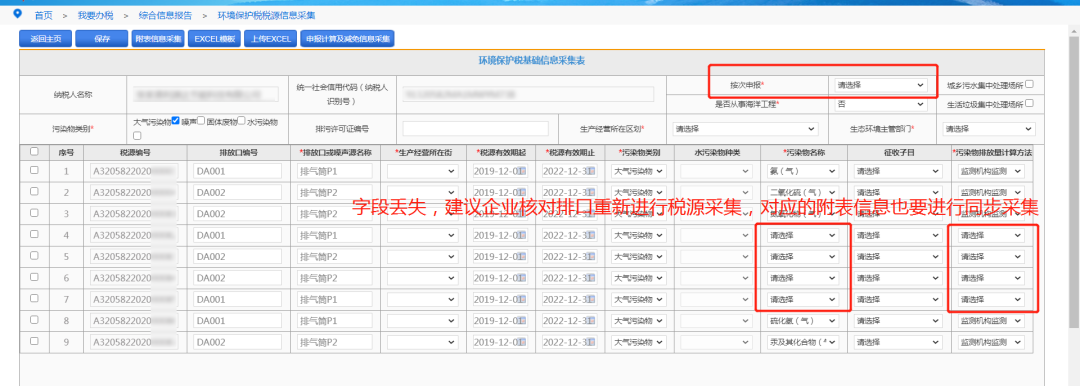
Task: Expand the 生态环境主管部门 dropdown
Action: [x=989, y=129]
